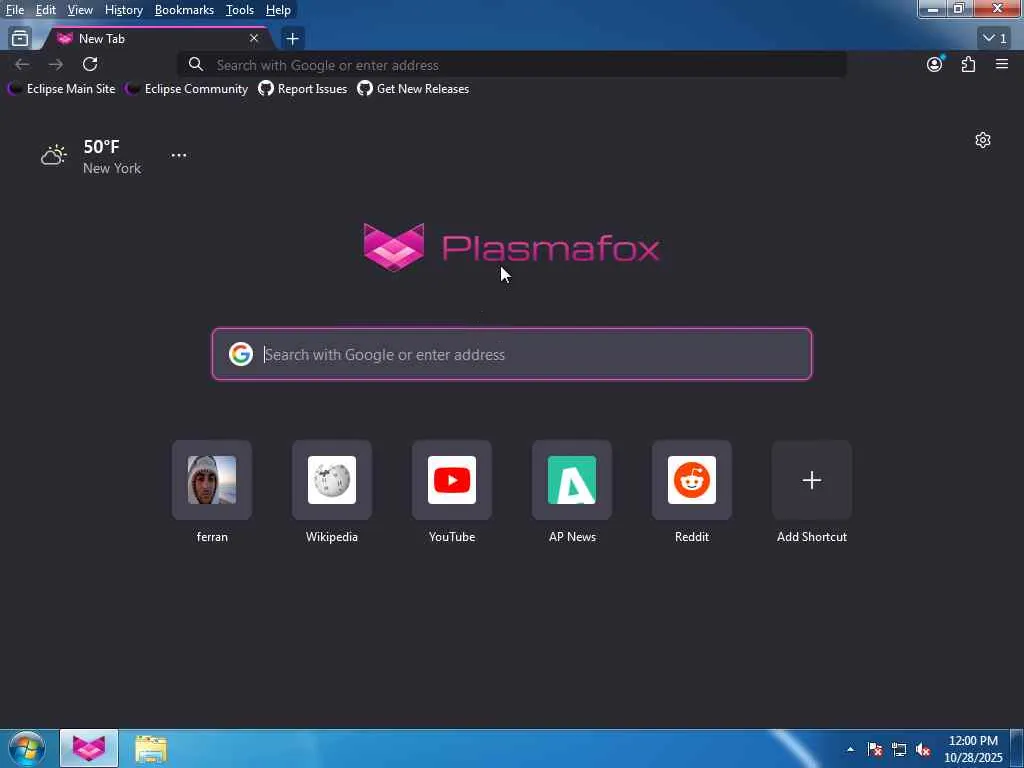This screenshot has width=1024, height=768.
Task: Open the taskbar clock and date
Action: (973, 749)
